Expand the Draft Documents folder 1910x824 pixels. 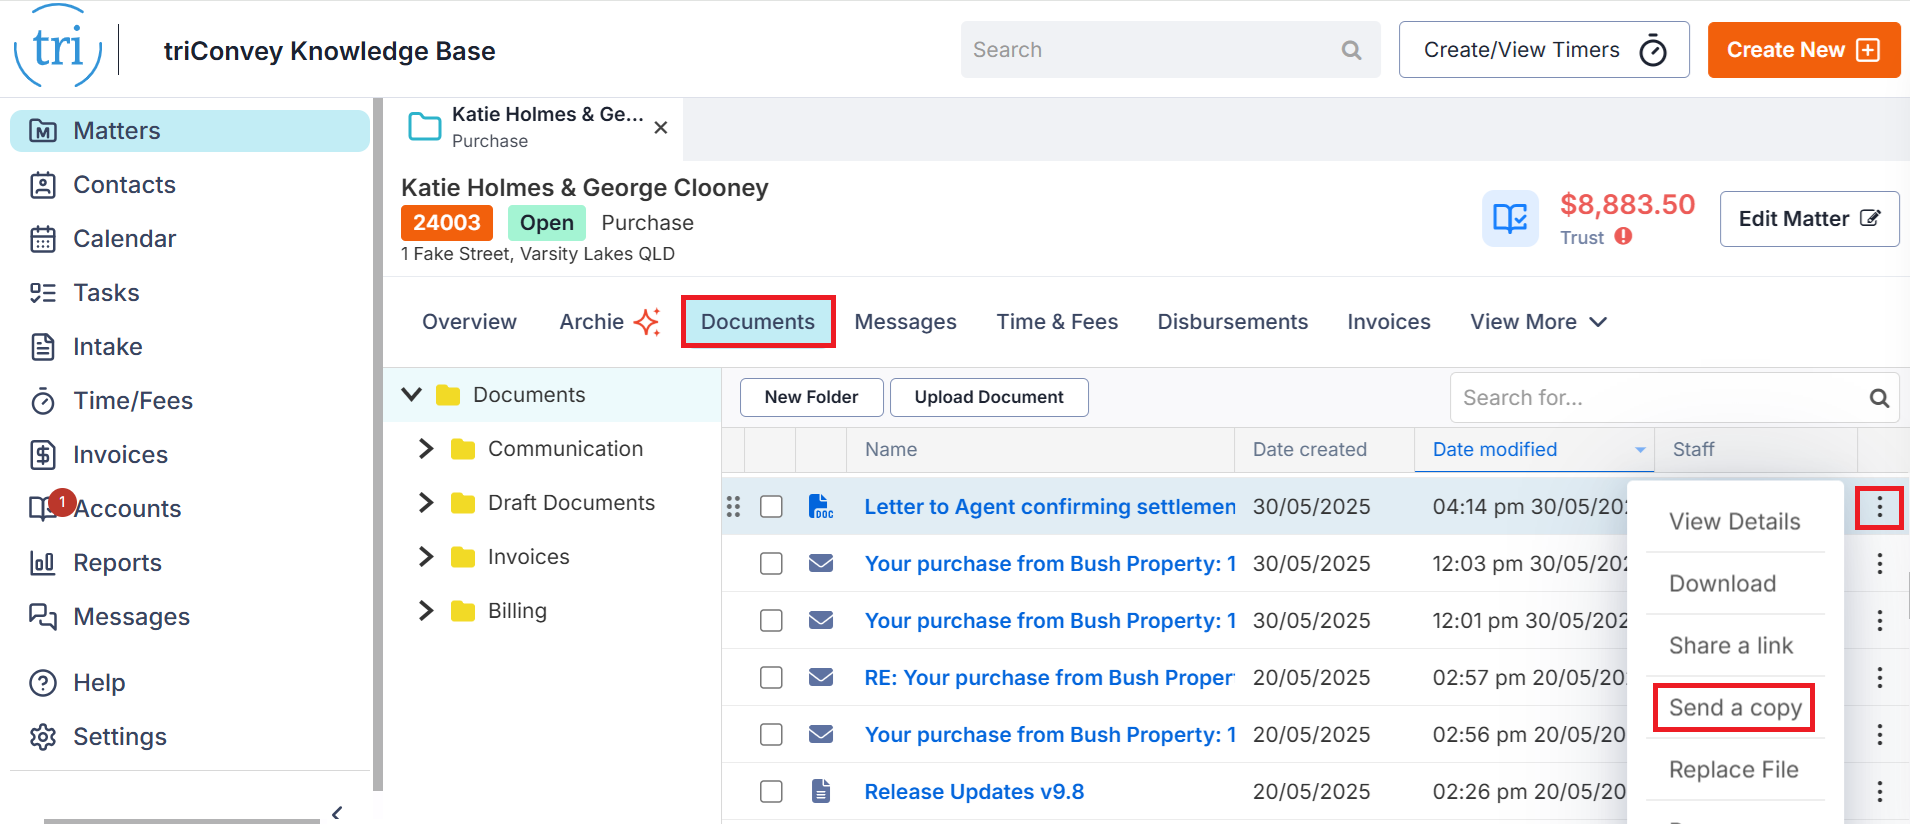click(x=426, y=503)
